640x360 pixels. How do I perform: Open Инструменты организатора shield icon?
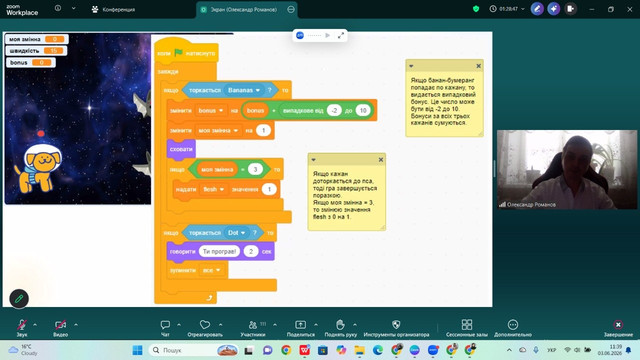[396, 324]
